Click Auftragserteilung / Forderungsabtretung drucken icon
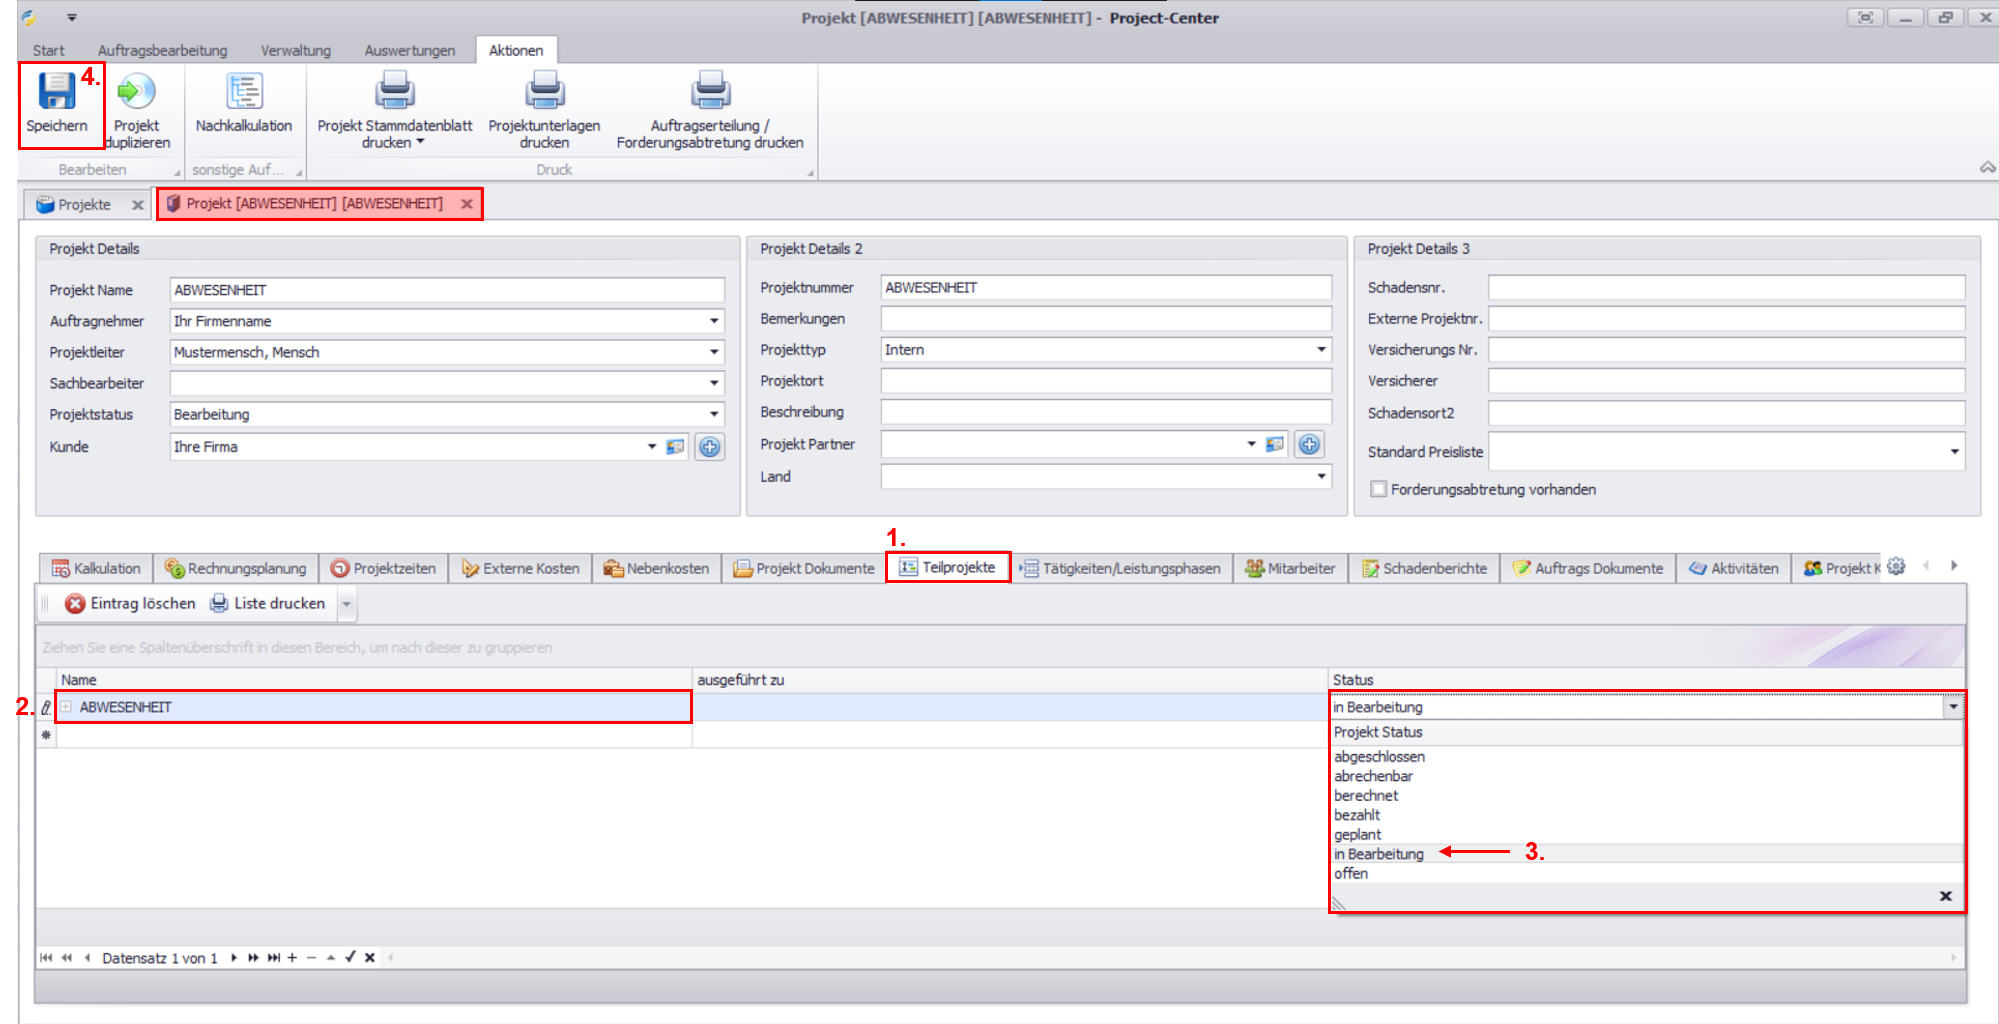1999x1024 pixels. tap(710, 92)
